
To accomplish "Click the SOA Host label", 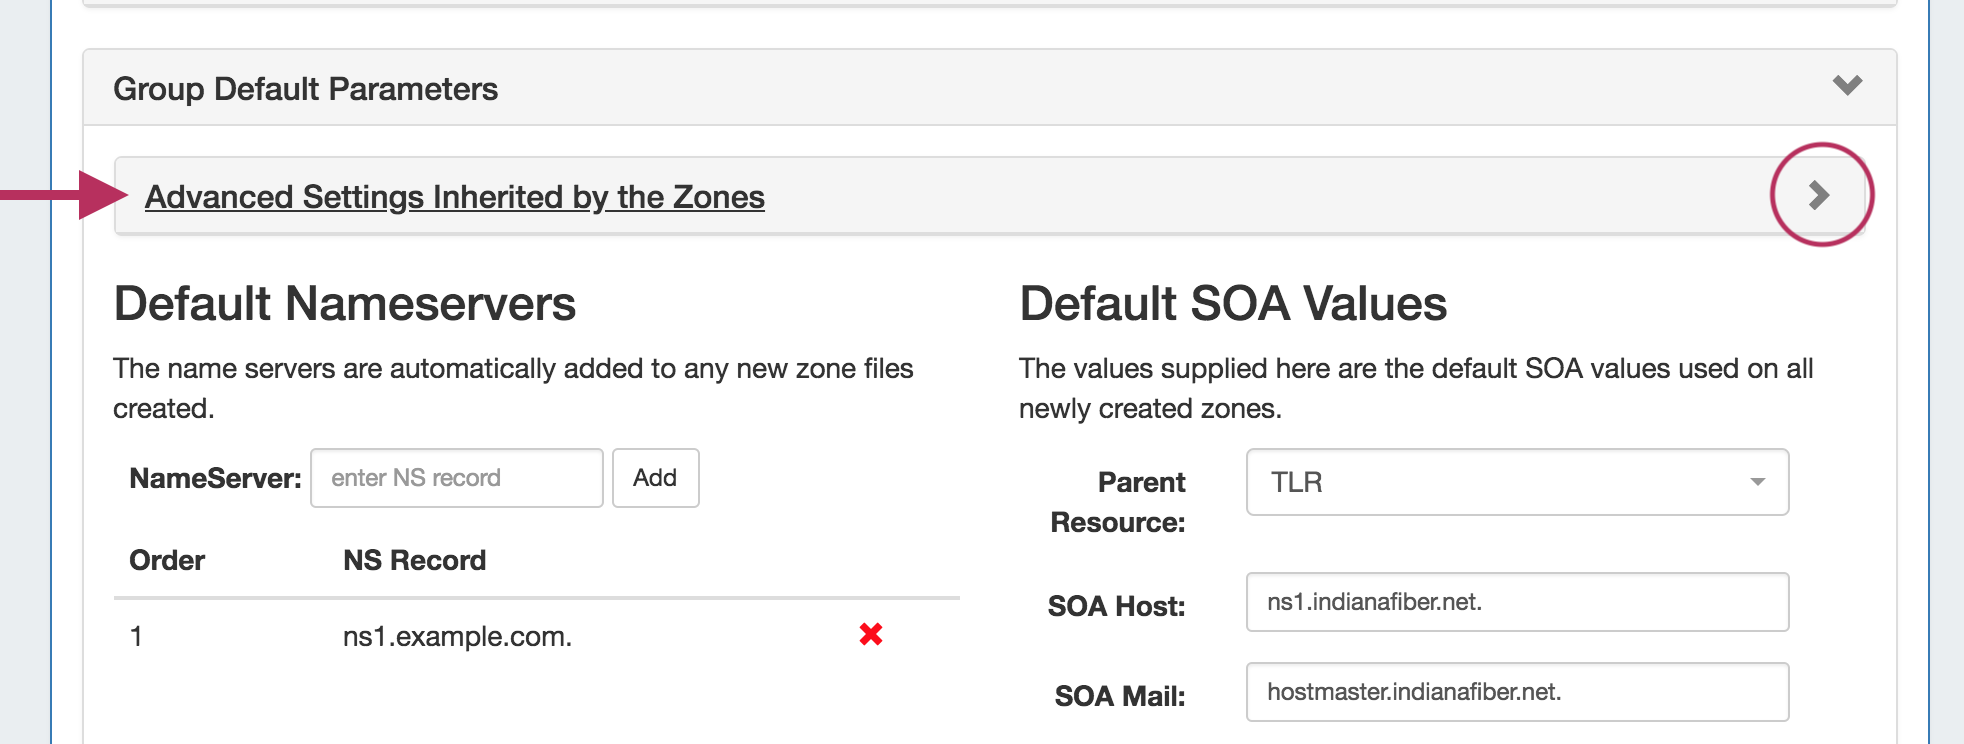I will (1115, 606).
